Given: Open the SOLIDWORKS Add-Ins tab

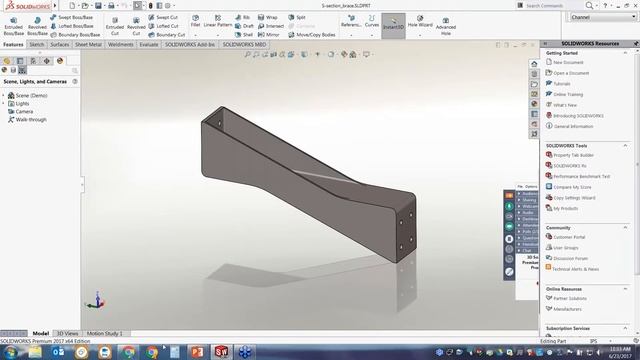Looking at the screenshot, I should [x=190, y=44].
